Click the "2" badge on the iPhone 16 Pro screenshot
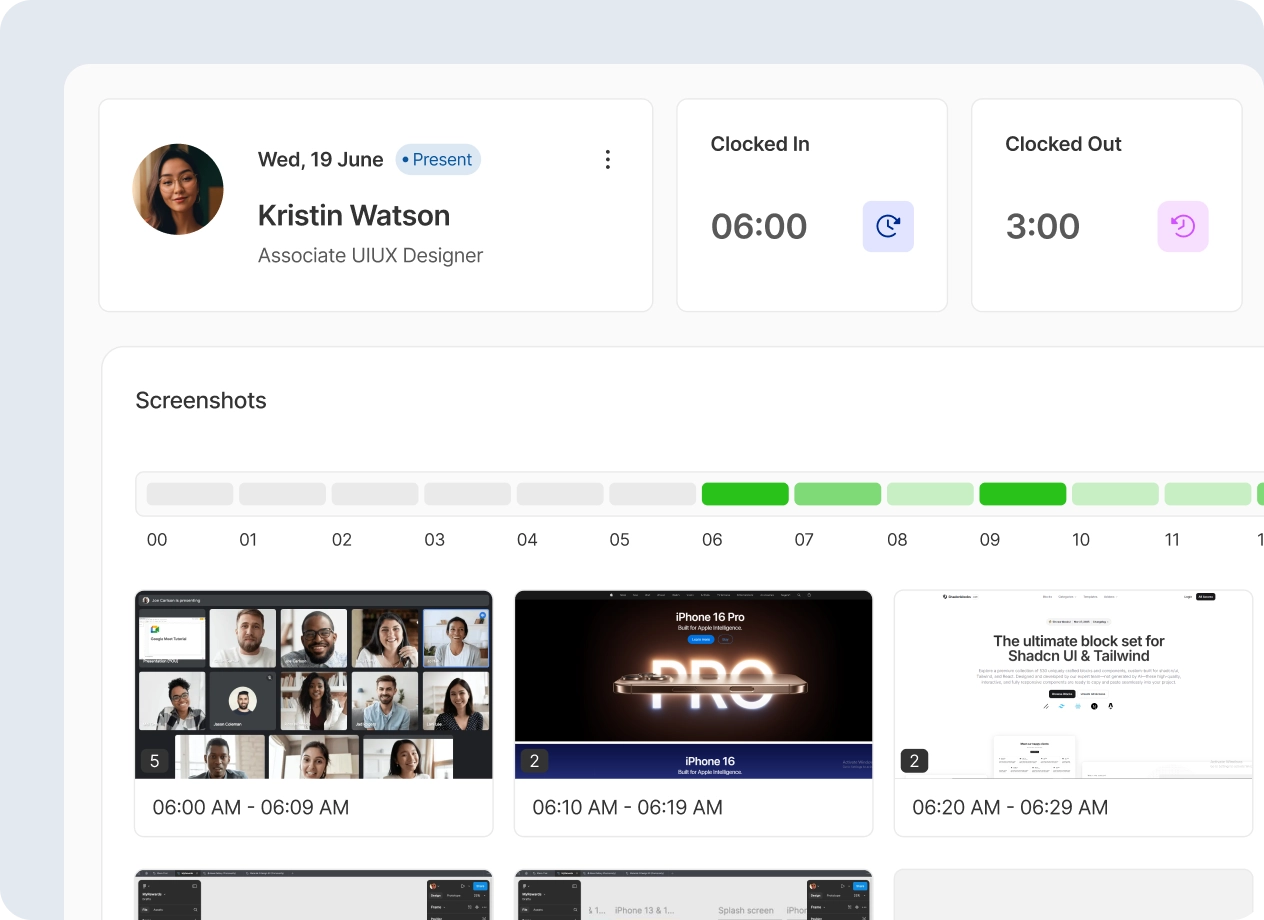Viewport: 1264px width, 920px height. (x=533, y=760)
